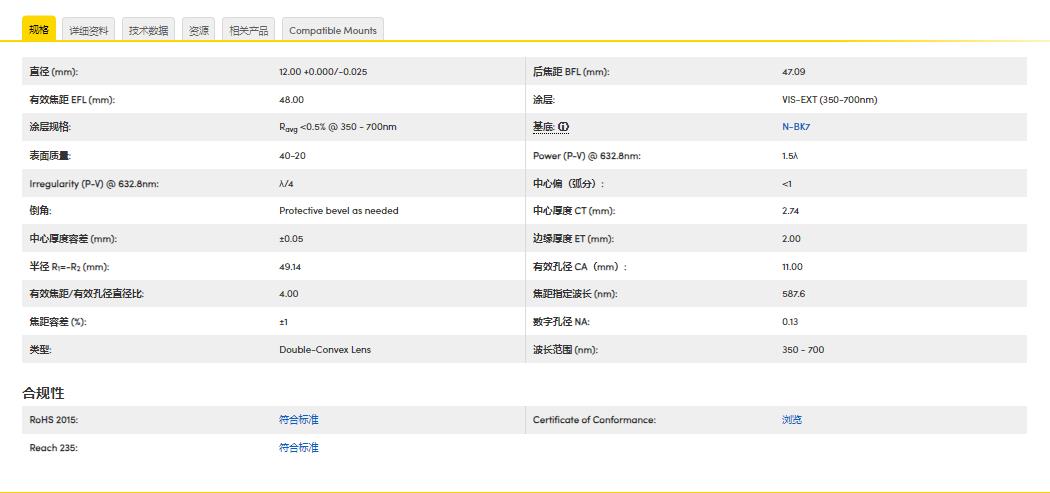Select the numerical aperture value 0.13
The width and height of the screenshot is (1050, 493).
click(790, 322)
